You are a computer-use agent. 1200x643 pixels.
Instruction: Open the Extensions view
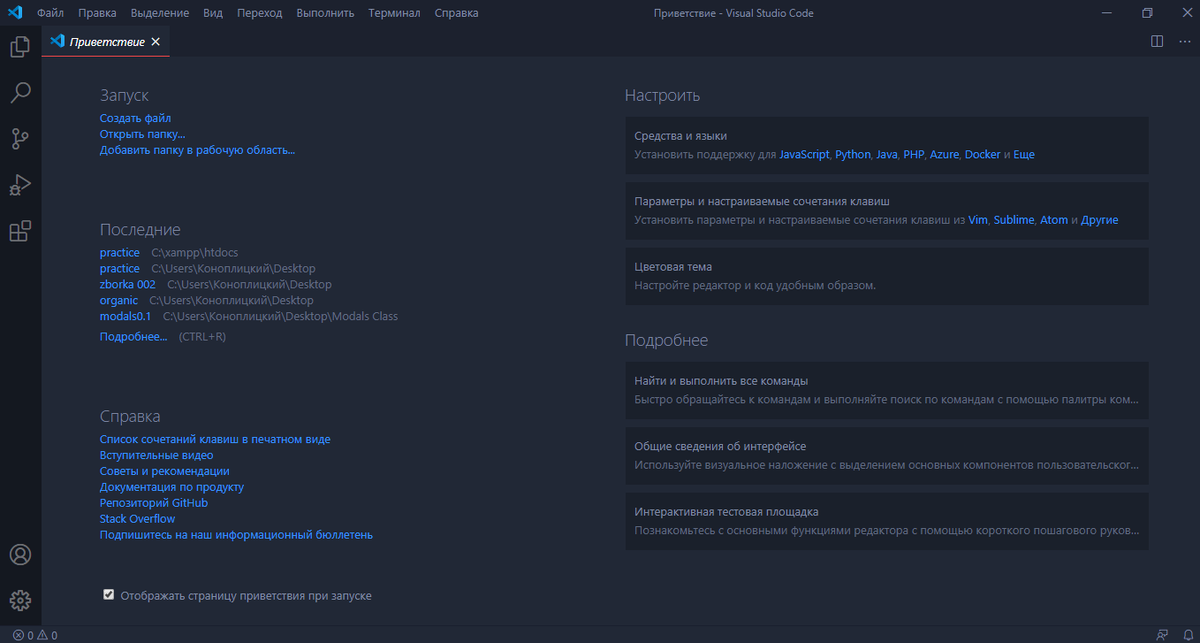(x=20, y=231)
